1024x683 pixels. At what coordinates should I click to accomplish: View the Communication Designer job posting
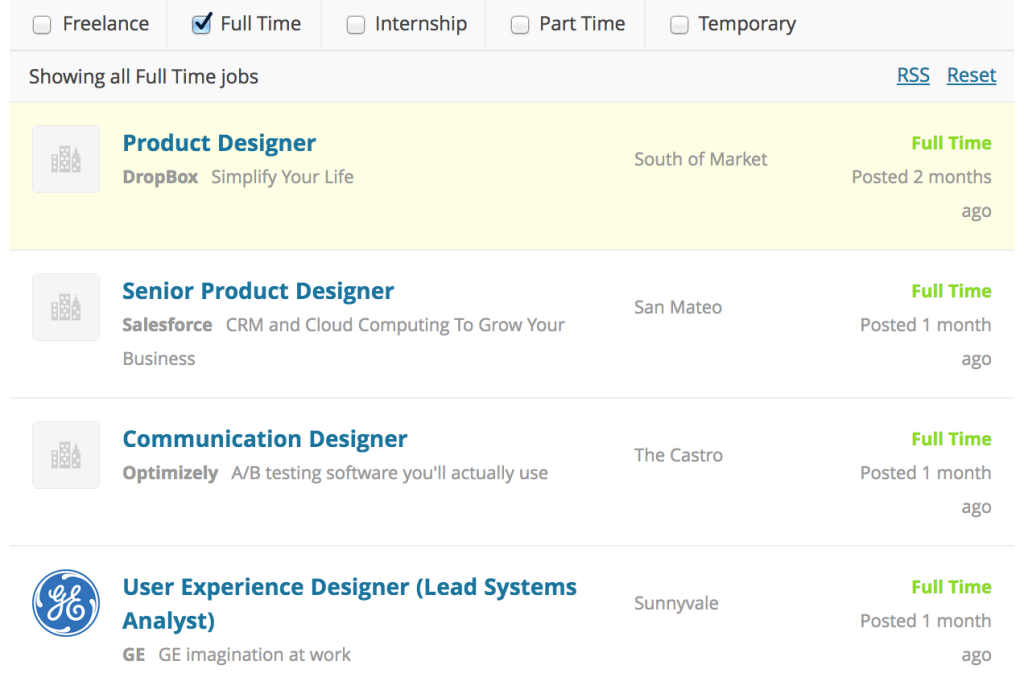click(264, 439)
